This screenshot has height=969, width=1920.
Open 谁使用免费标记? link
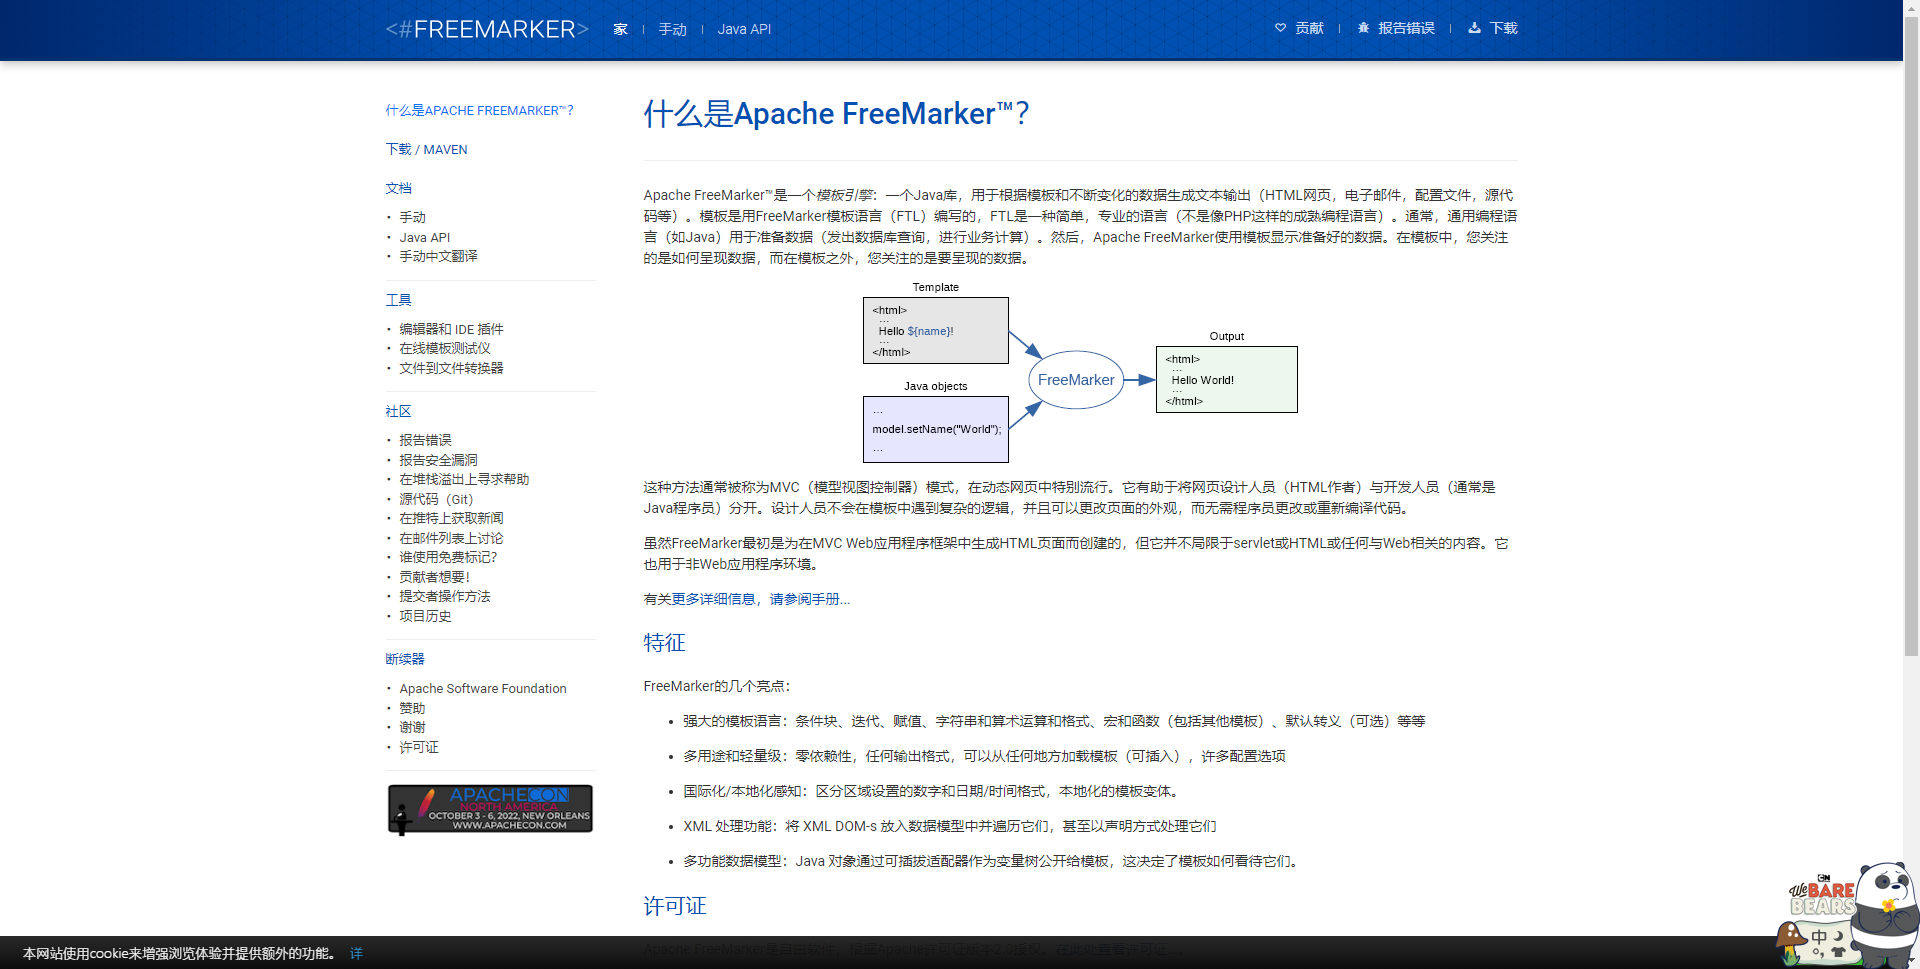point(449,557)
